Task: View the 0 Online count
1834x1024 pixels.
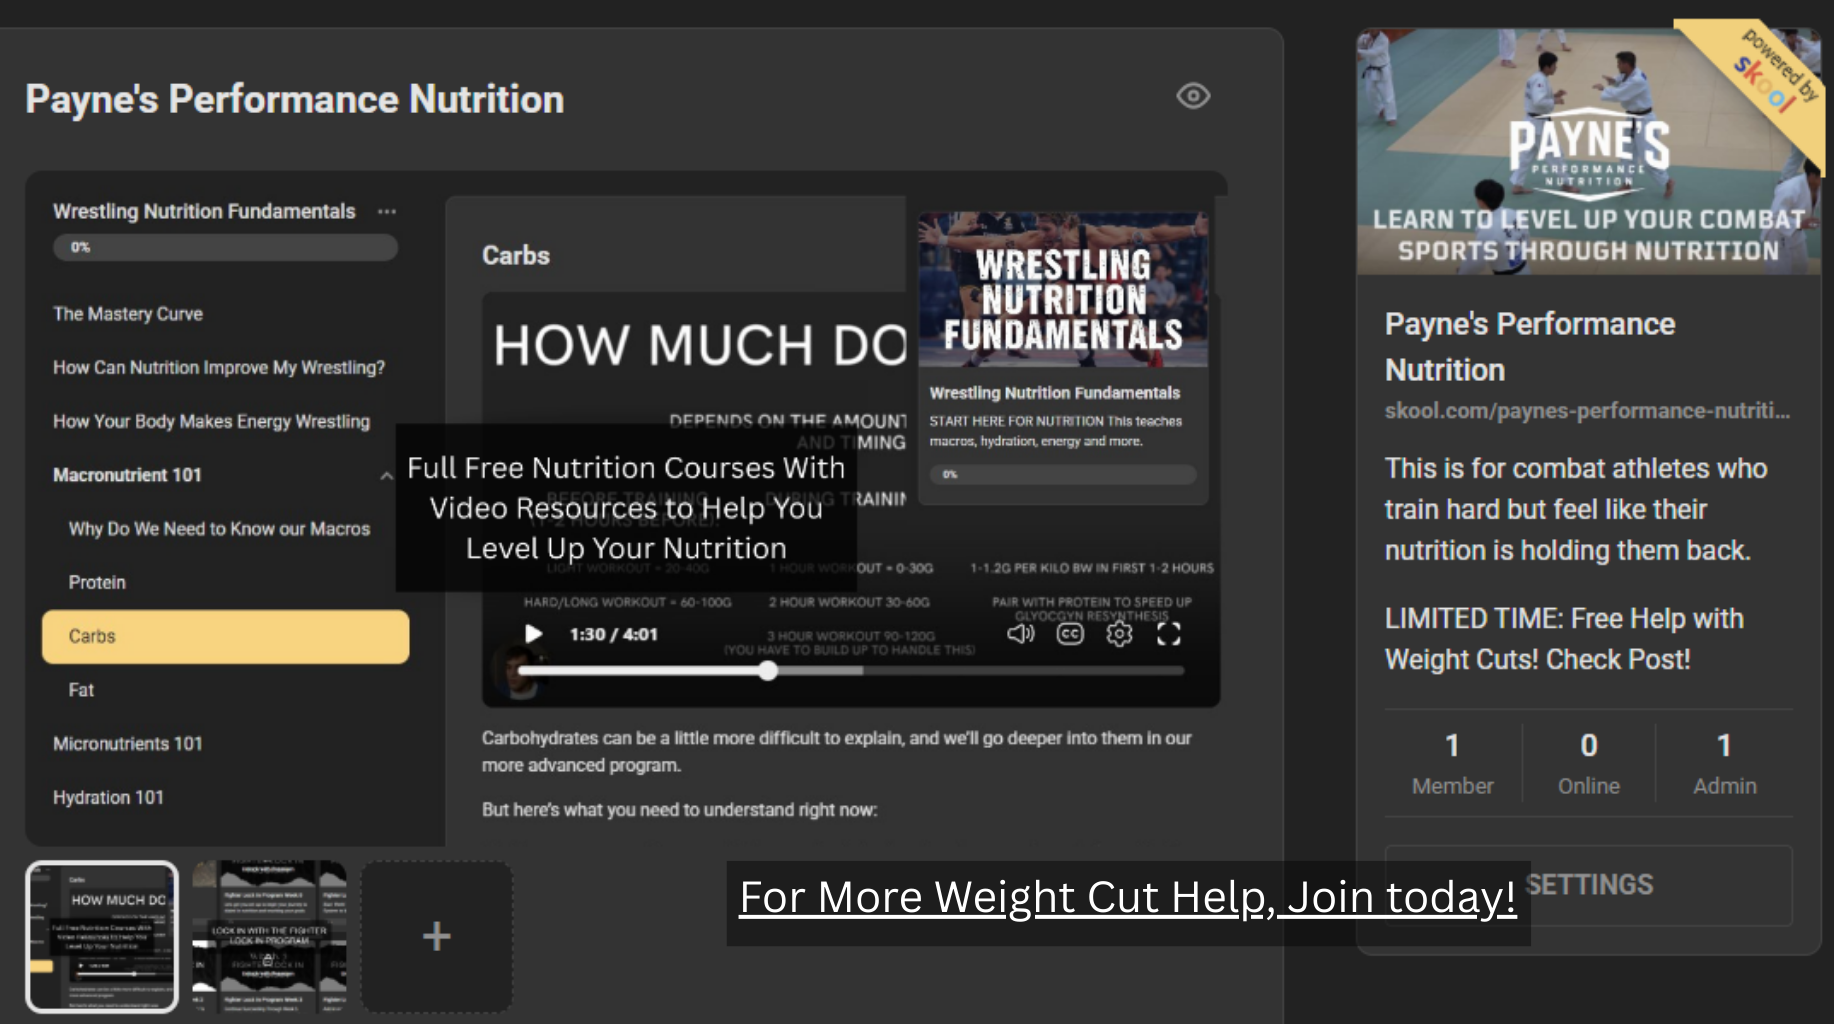Action: 1589,764
